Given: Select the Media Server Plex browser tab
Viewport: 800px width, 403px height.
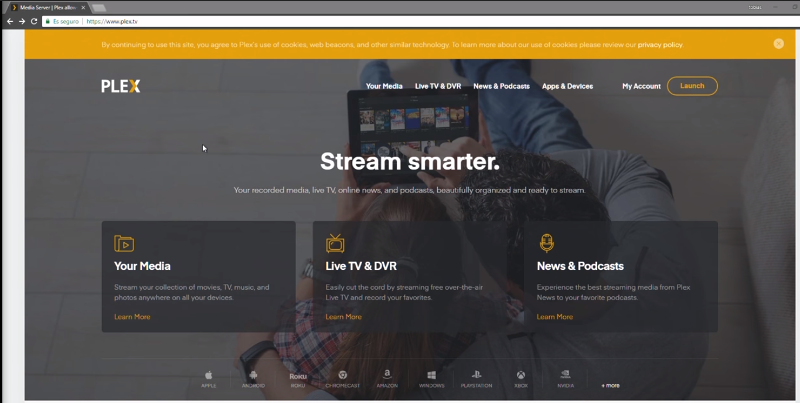Looking at the screenshot, I should [48, 8].
